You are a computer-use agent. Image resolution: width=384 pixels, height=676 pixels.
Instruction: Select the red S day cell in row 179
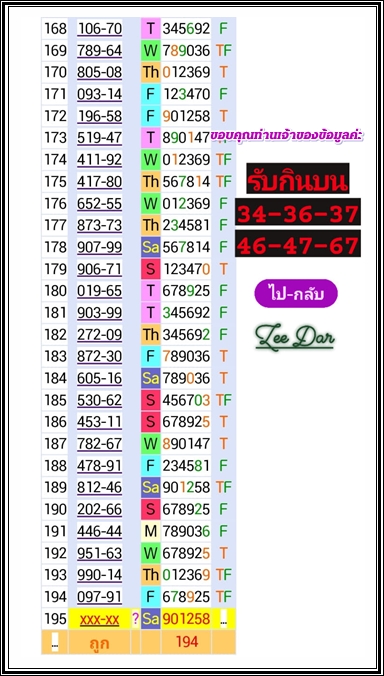(x=150, y=269)
